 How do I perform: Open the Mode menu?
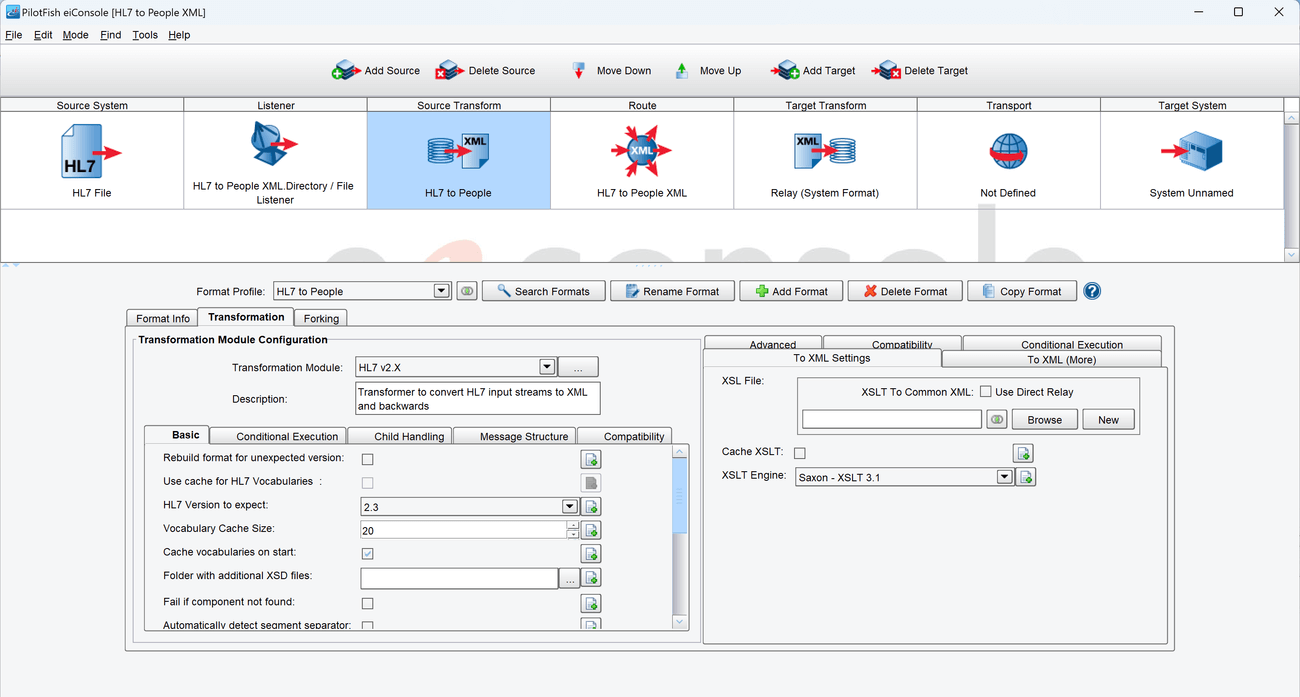75,35
